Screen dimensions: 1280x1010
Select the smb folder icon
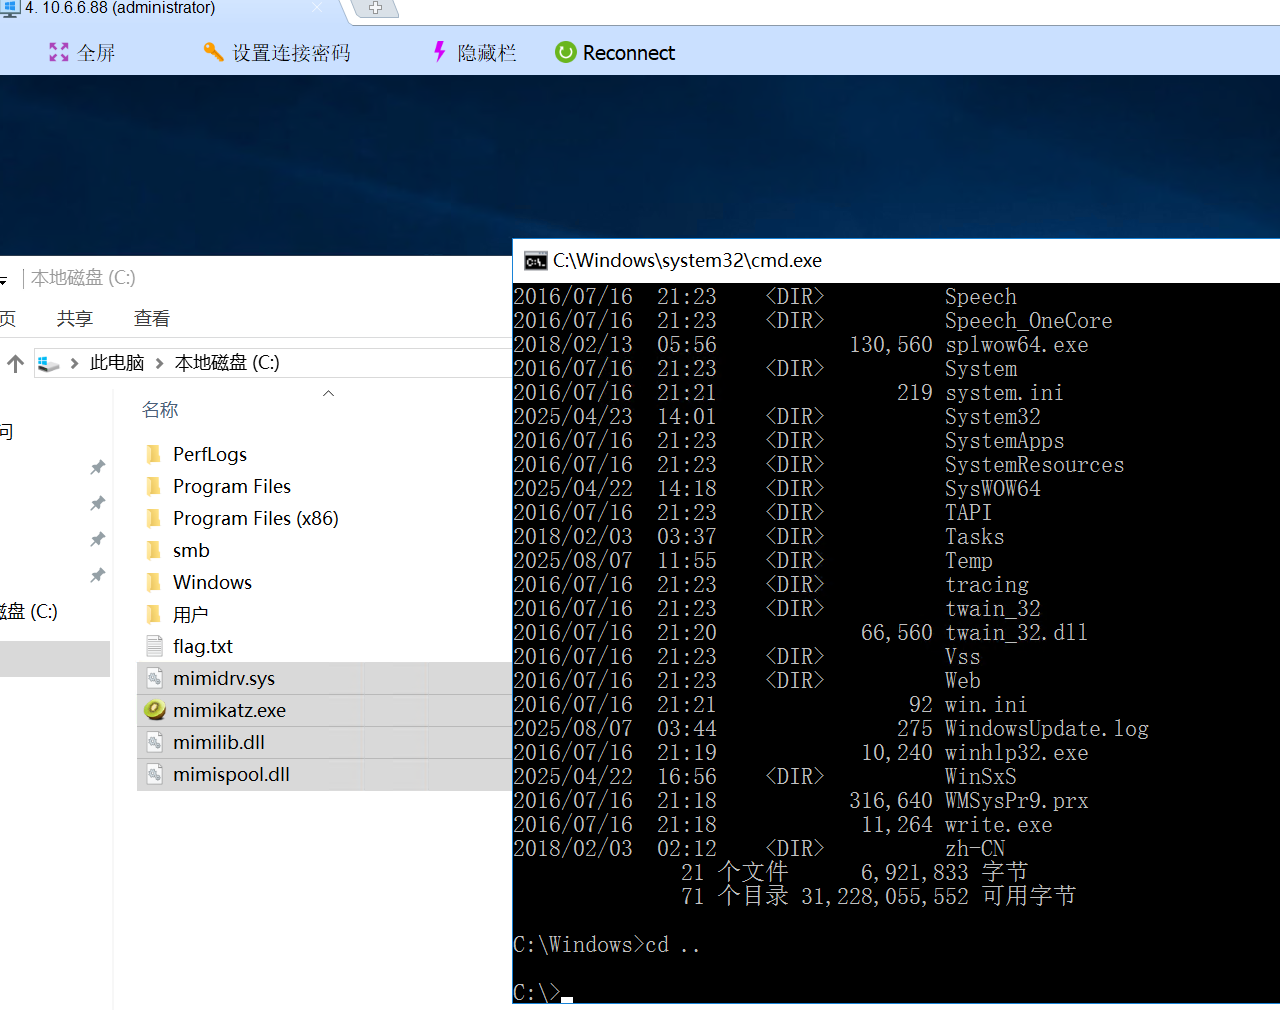(153, 550)
